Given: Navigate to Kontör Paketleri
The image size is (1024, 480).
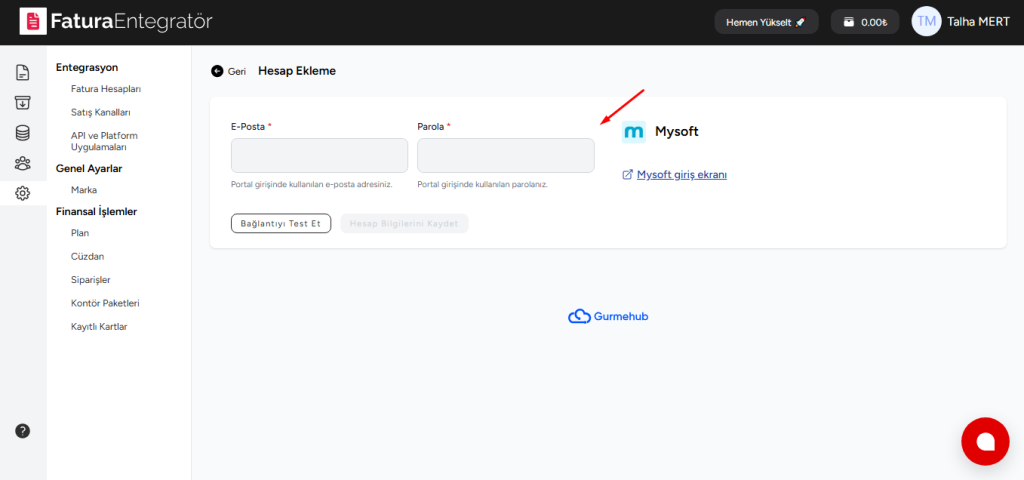Looking at the screenshot, I should tap(105, 303).
